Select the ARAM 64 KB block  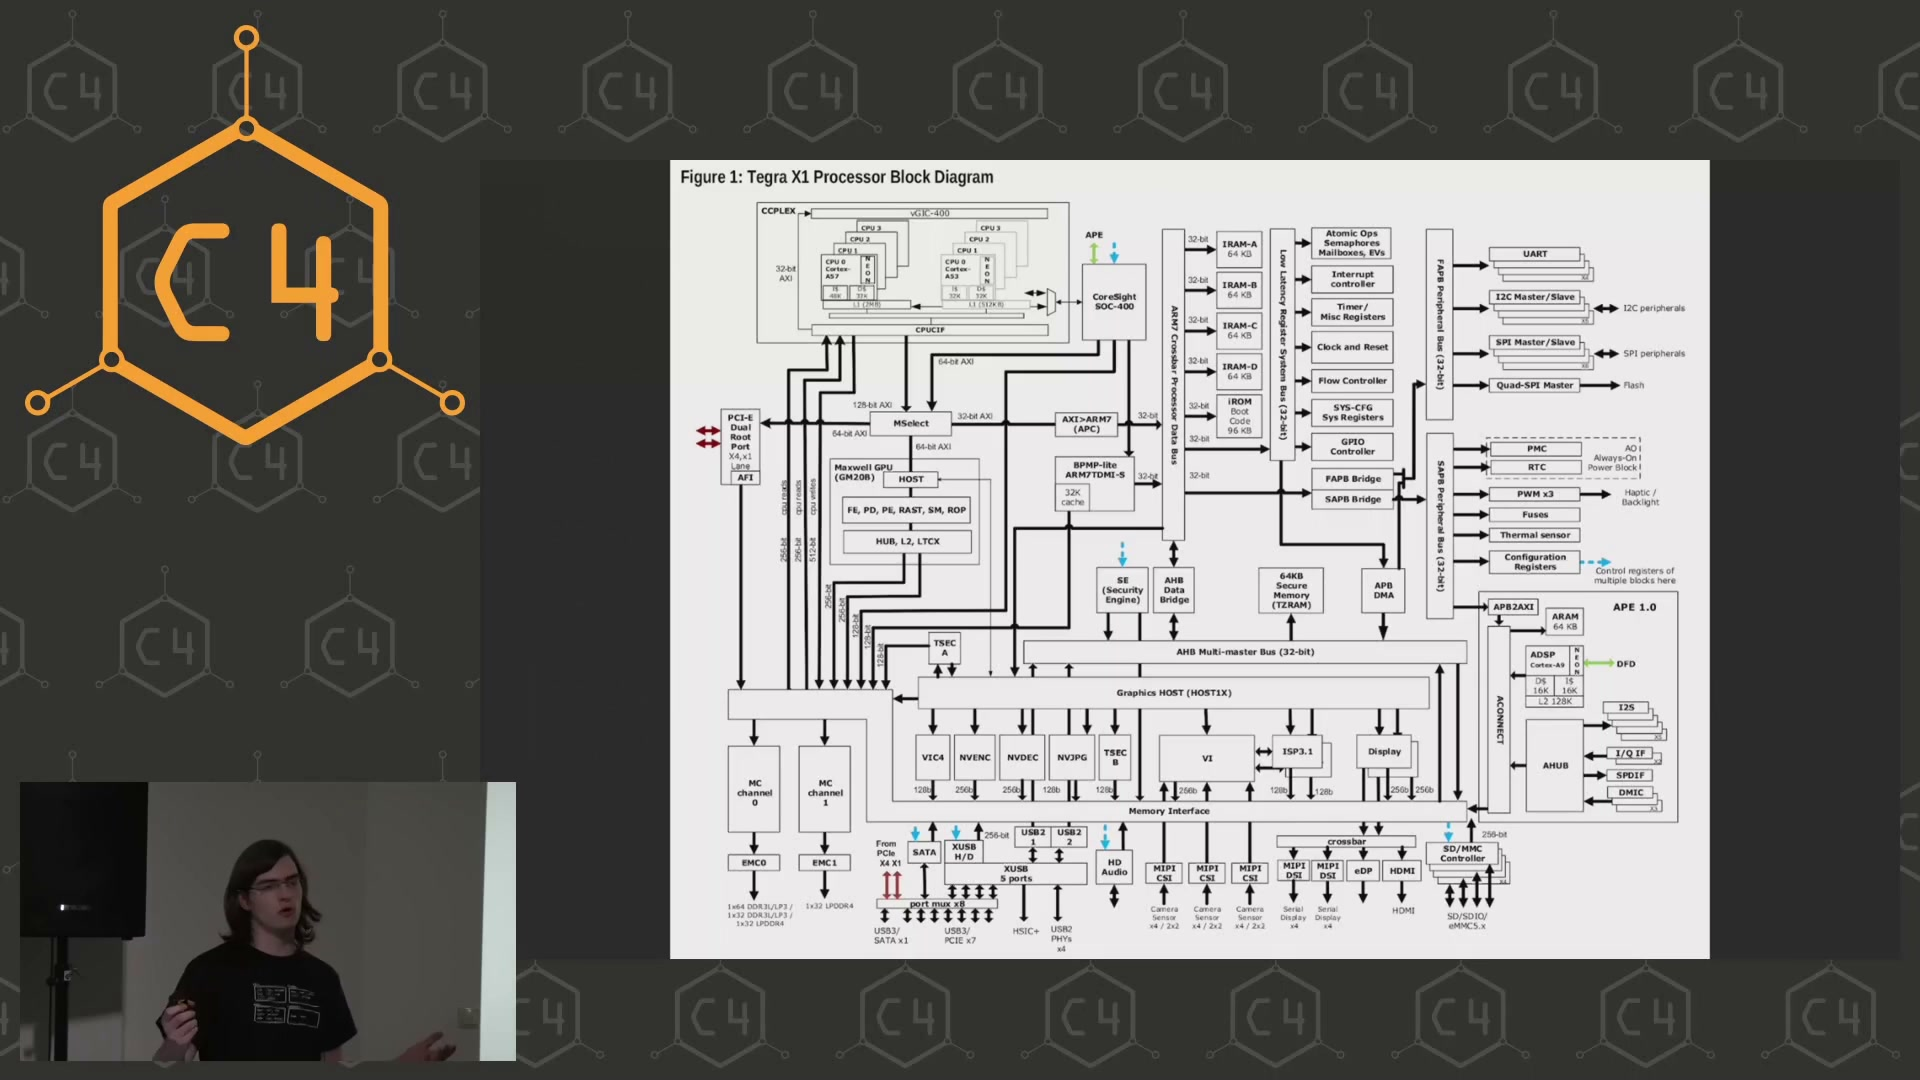[1565, 622]
